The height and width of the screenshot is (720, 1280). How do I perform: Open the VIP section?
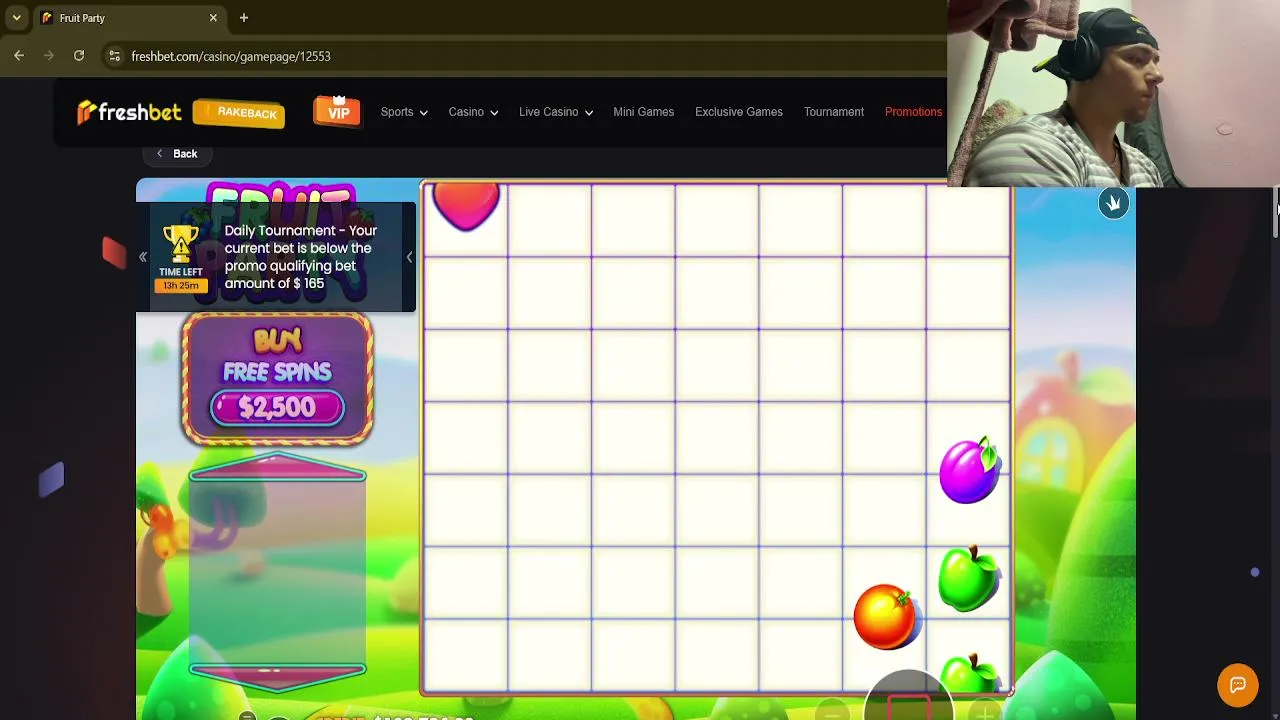(x=338, y=111)
